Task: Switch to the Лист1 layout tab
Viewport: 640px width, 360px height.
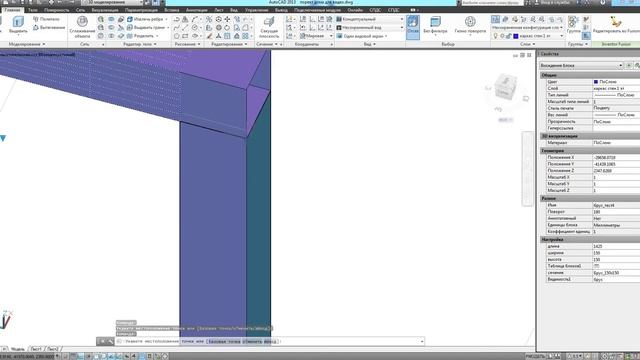Action: (36, 349)
